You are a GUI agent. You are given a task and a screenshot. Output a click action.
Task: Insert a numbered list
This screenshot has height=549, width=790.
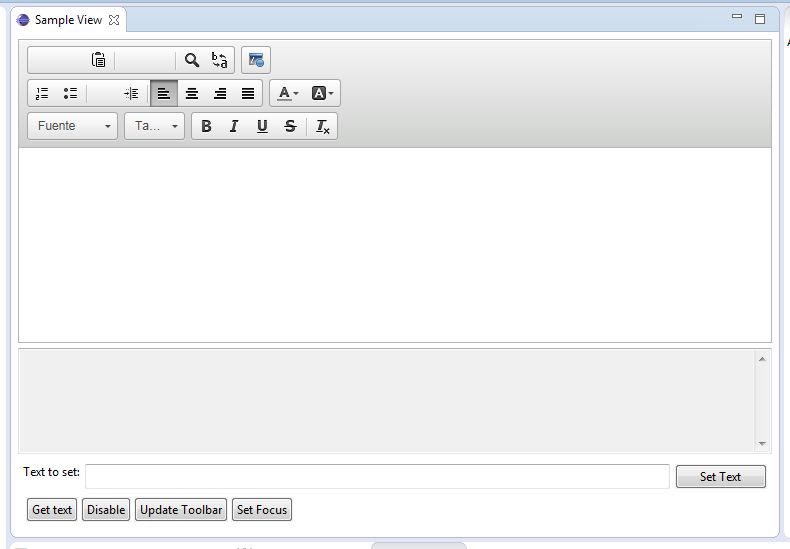tap(42, 93)
